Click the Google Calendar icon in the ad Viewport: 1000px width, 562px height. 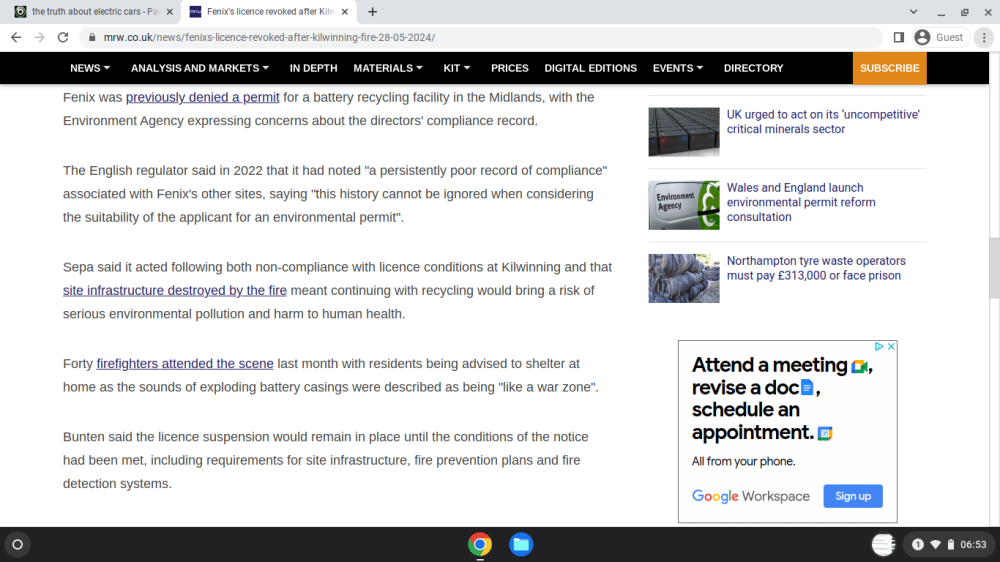click(x=825, y=434)
